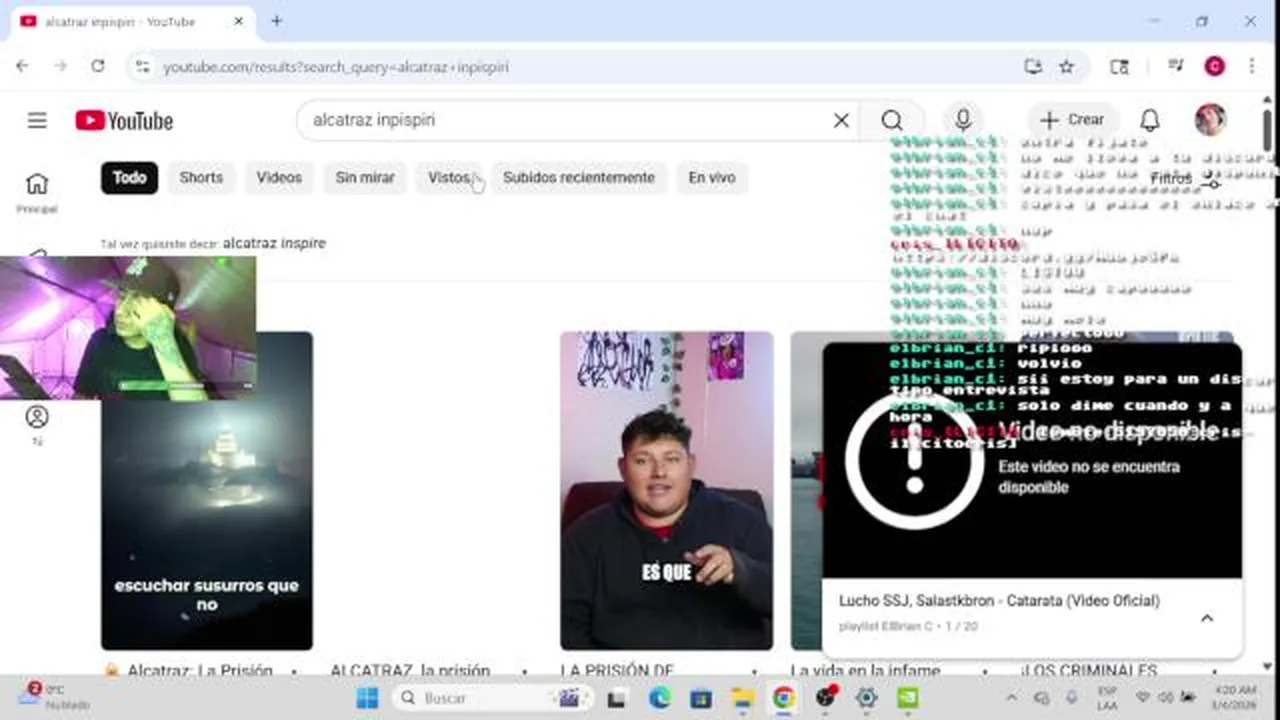Open the Filtros search filters
The width and height of the screenshot is (1280, 720).
click(1186, 179)
